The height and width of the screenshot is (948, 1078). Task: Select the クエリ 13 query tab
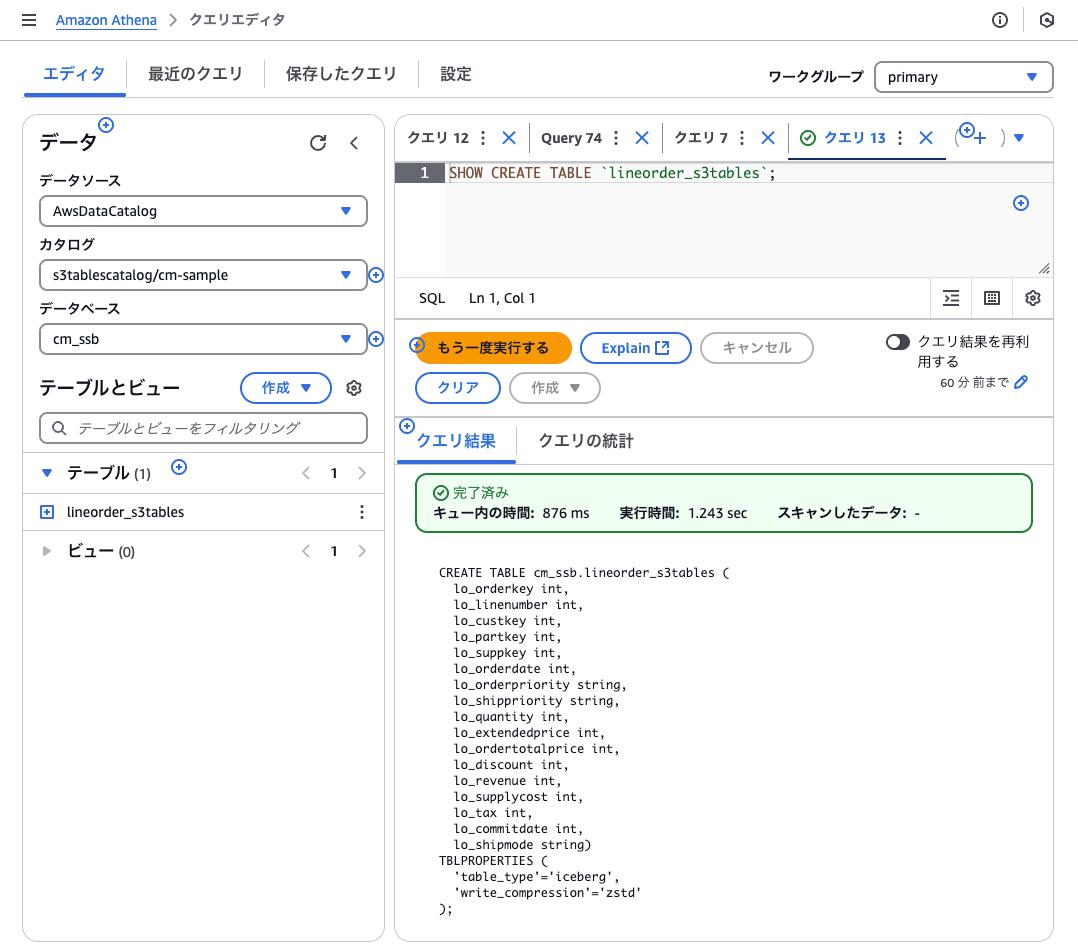coord(855,138)
